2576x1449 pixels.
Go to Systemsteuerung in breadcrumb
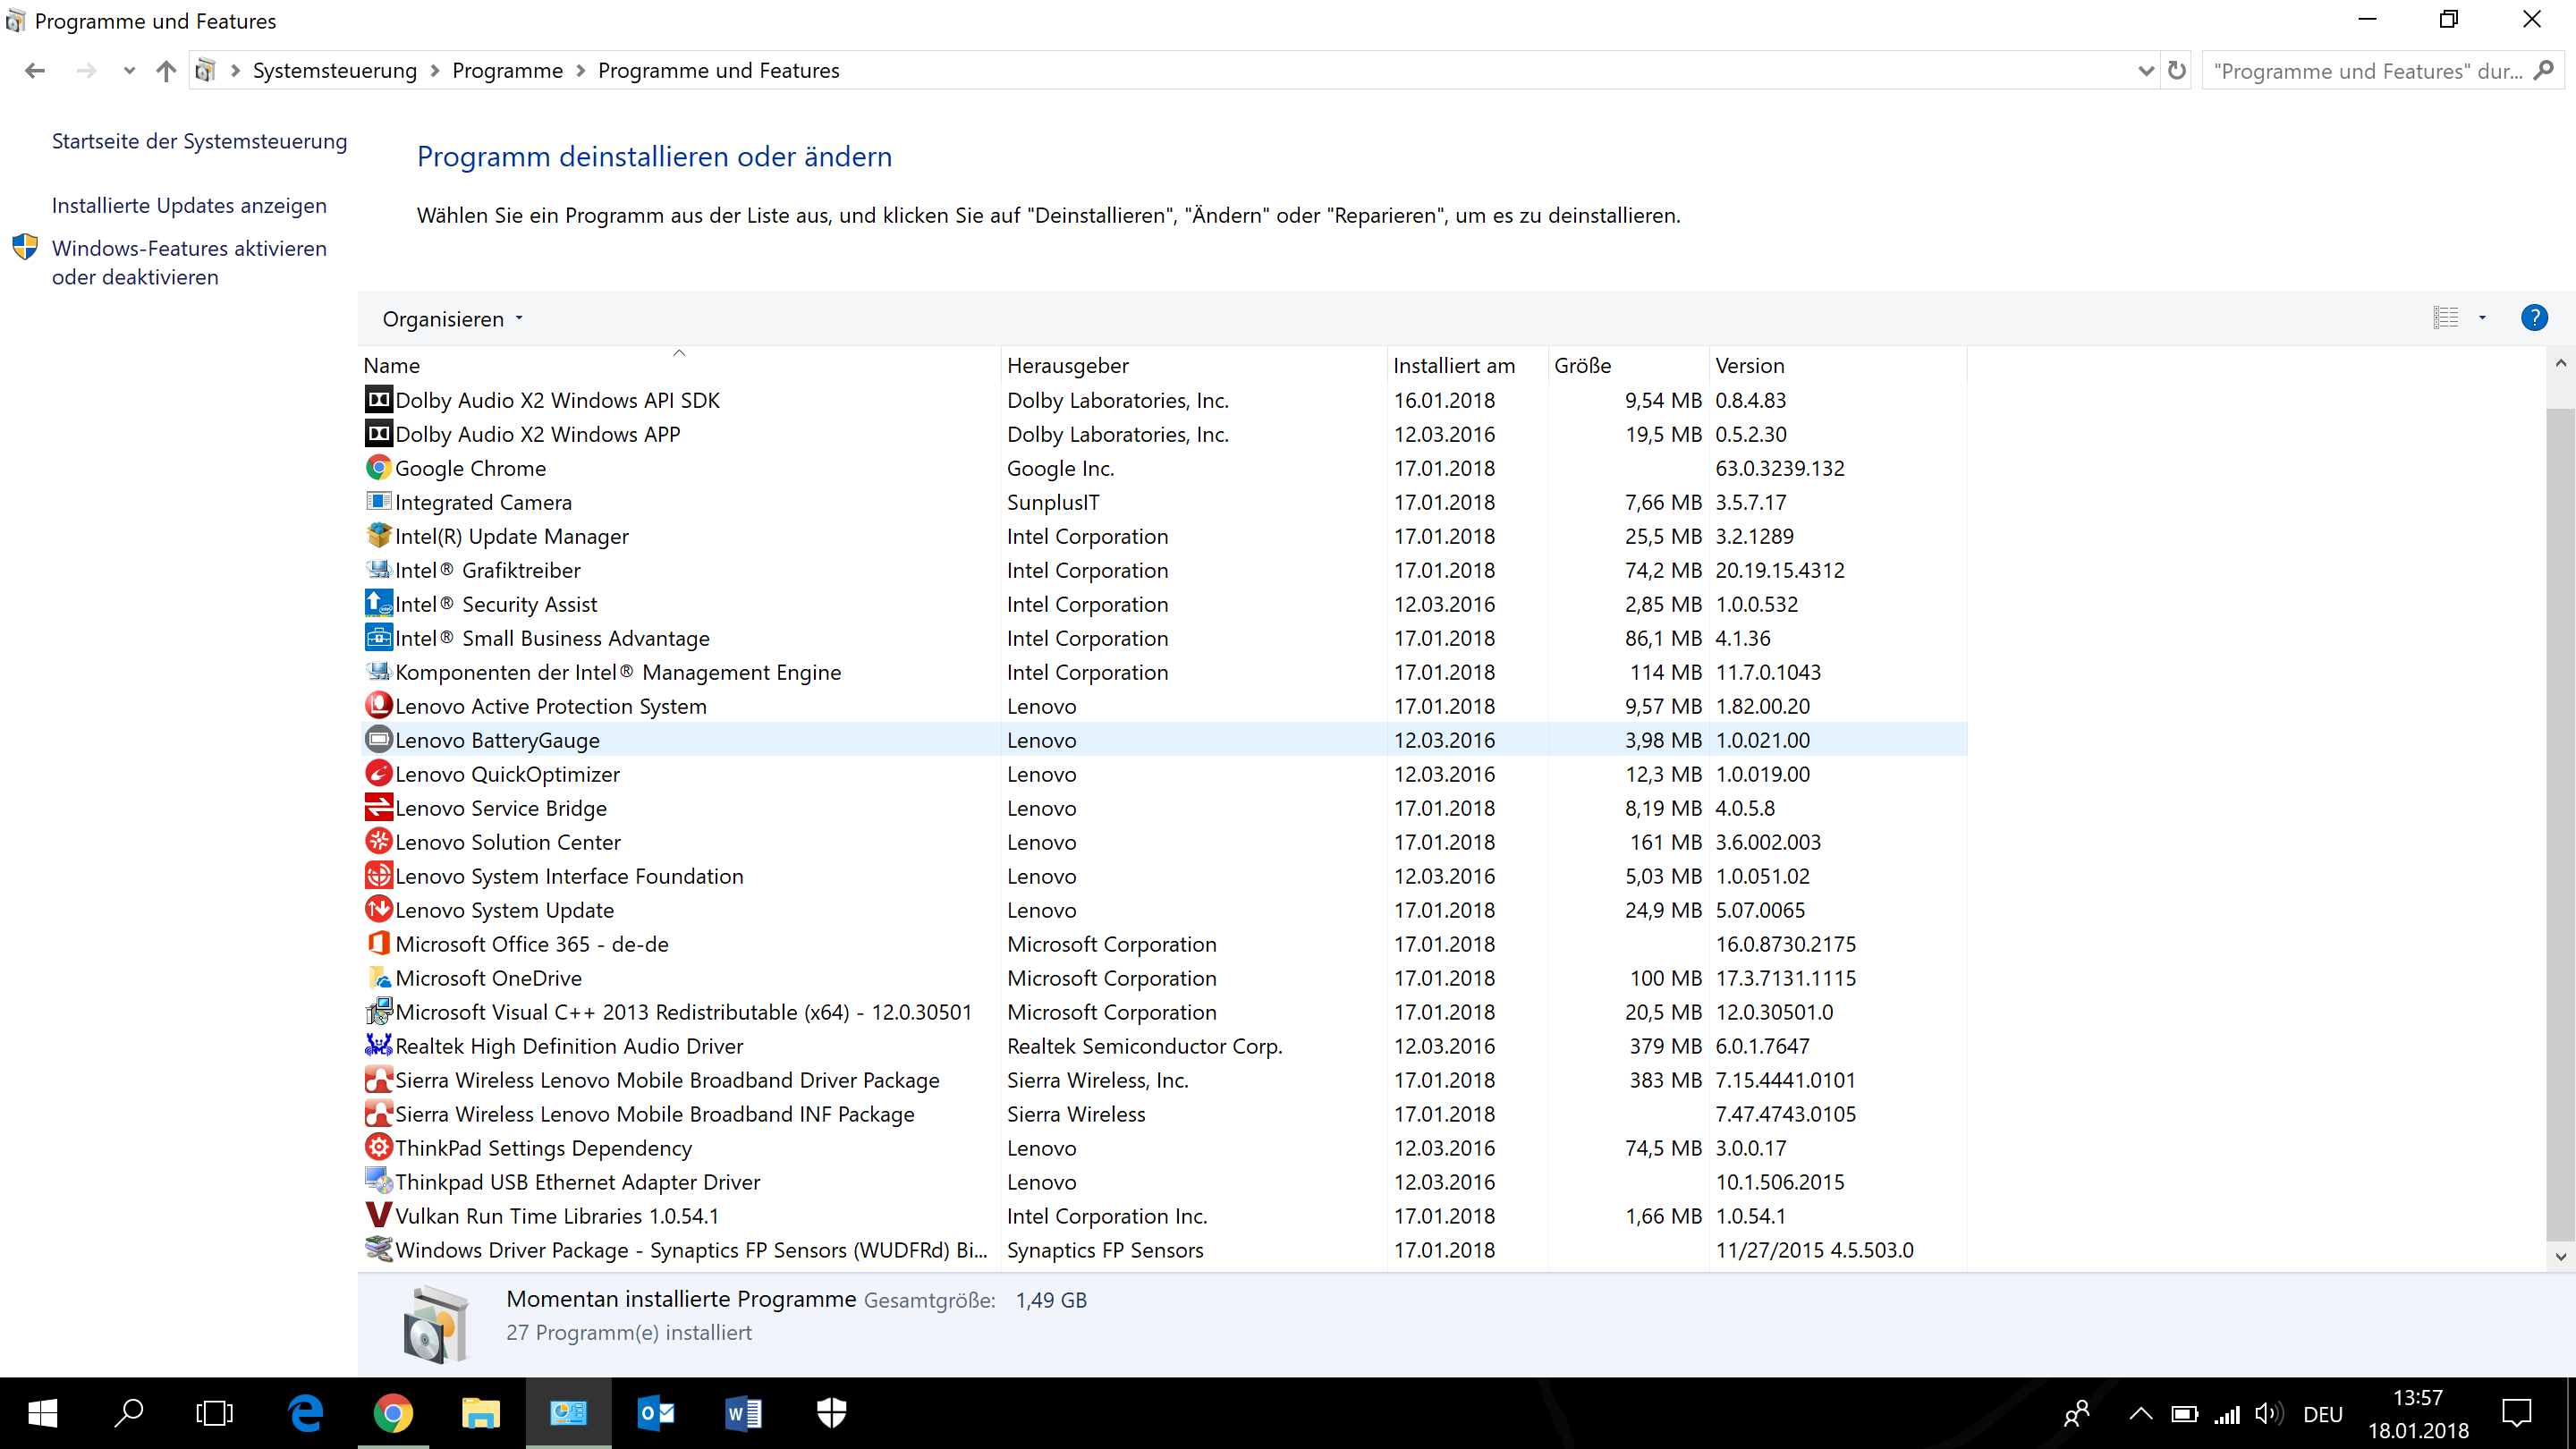coord(334,71)
